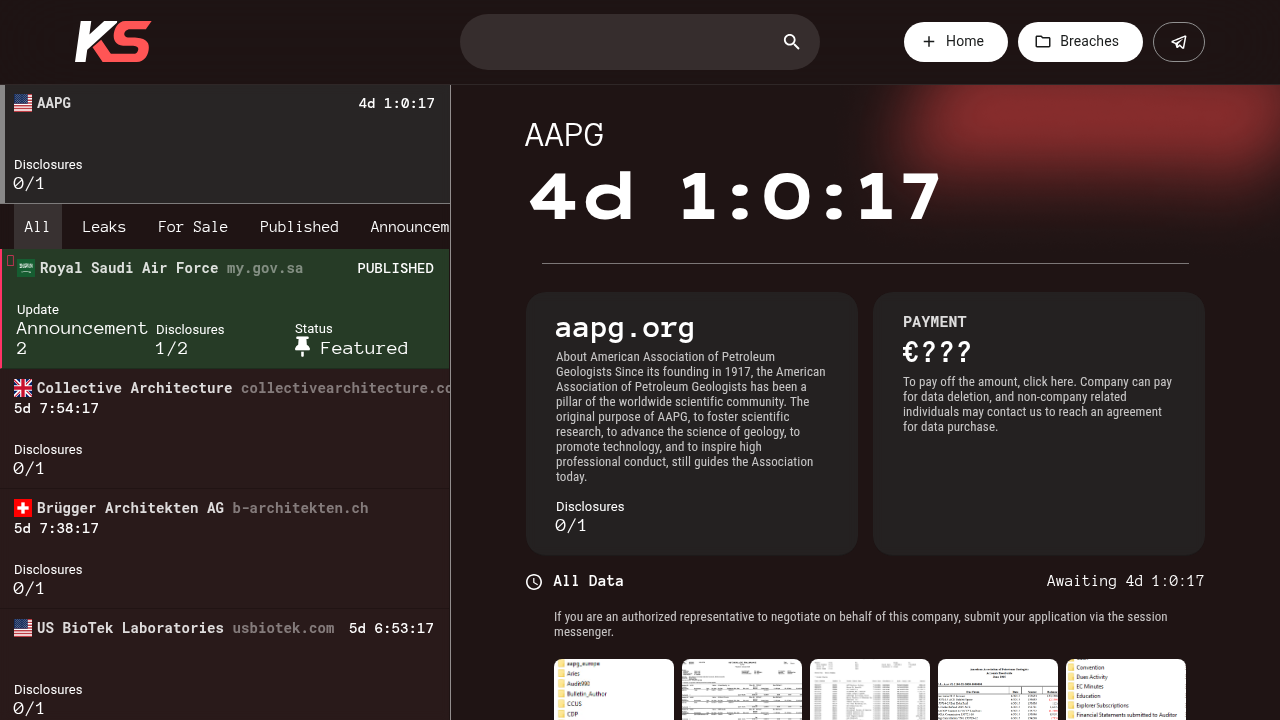Click the my.gov.sa domain text
This screenshot has height=720, width=1280.
click(x=265, y=268)
